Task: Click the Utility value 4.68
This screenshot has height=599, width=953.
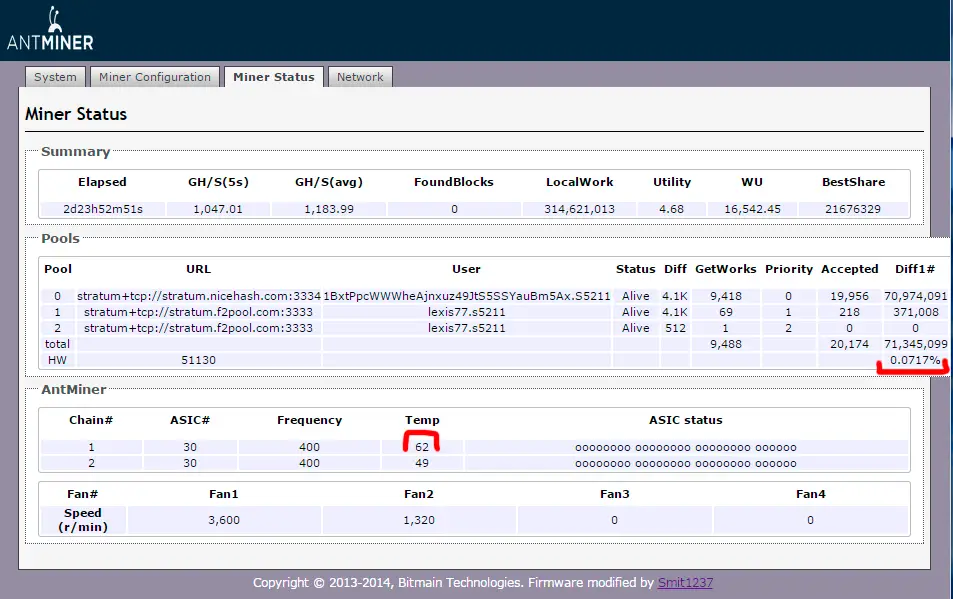Action: point(672,209)
